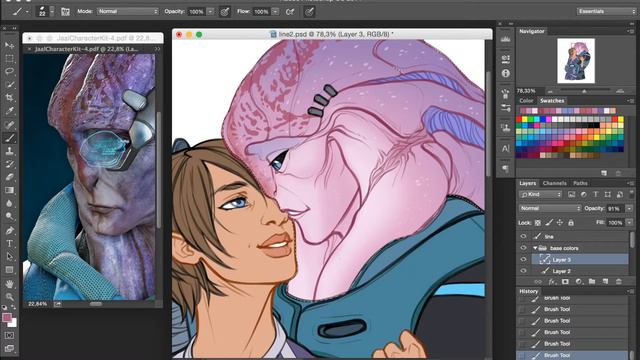This screenshot has height=360, width=640.
Task: Create a new layer
Action: [605, 282]
